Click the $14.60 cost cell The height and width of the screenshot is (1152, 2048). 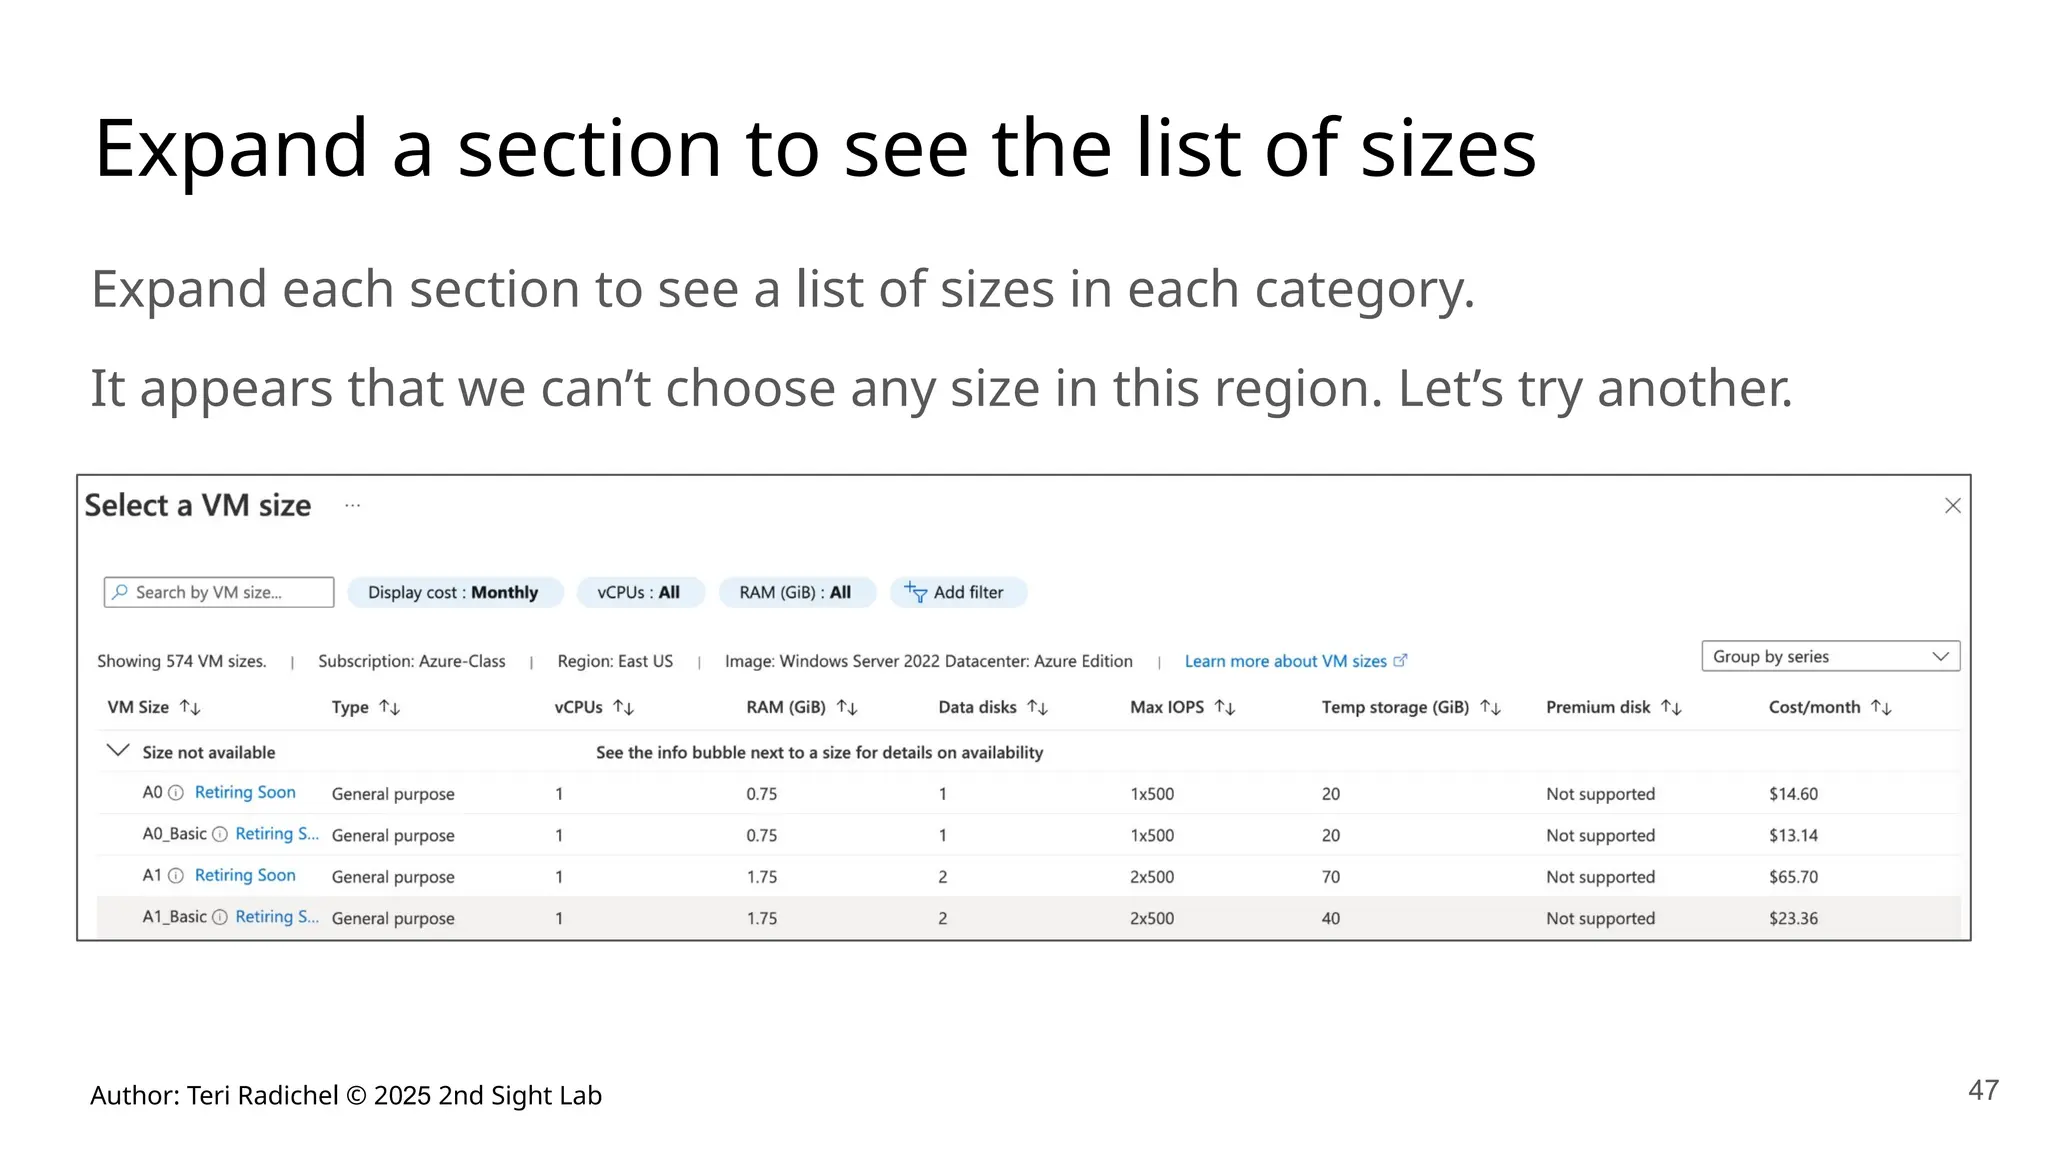tap(1793, 794)
